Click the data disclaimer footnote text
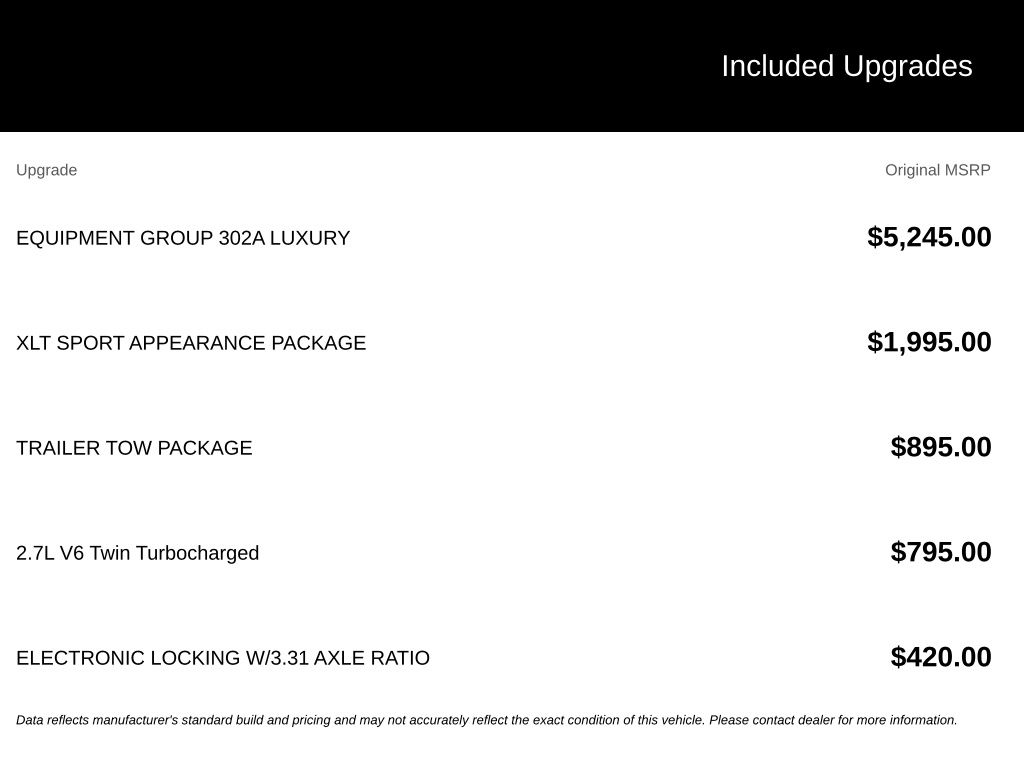 click(487, 720)
